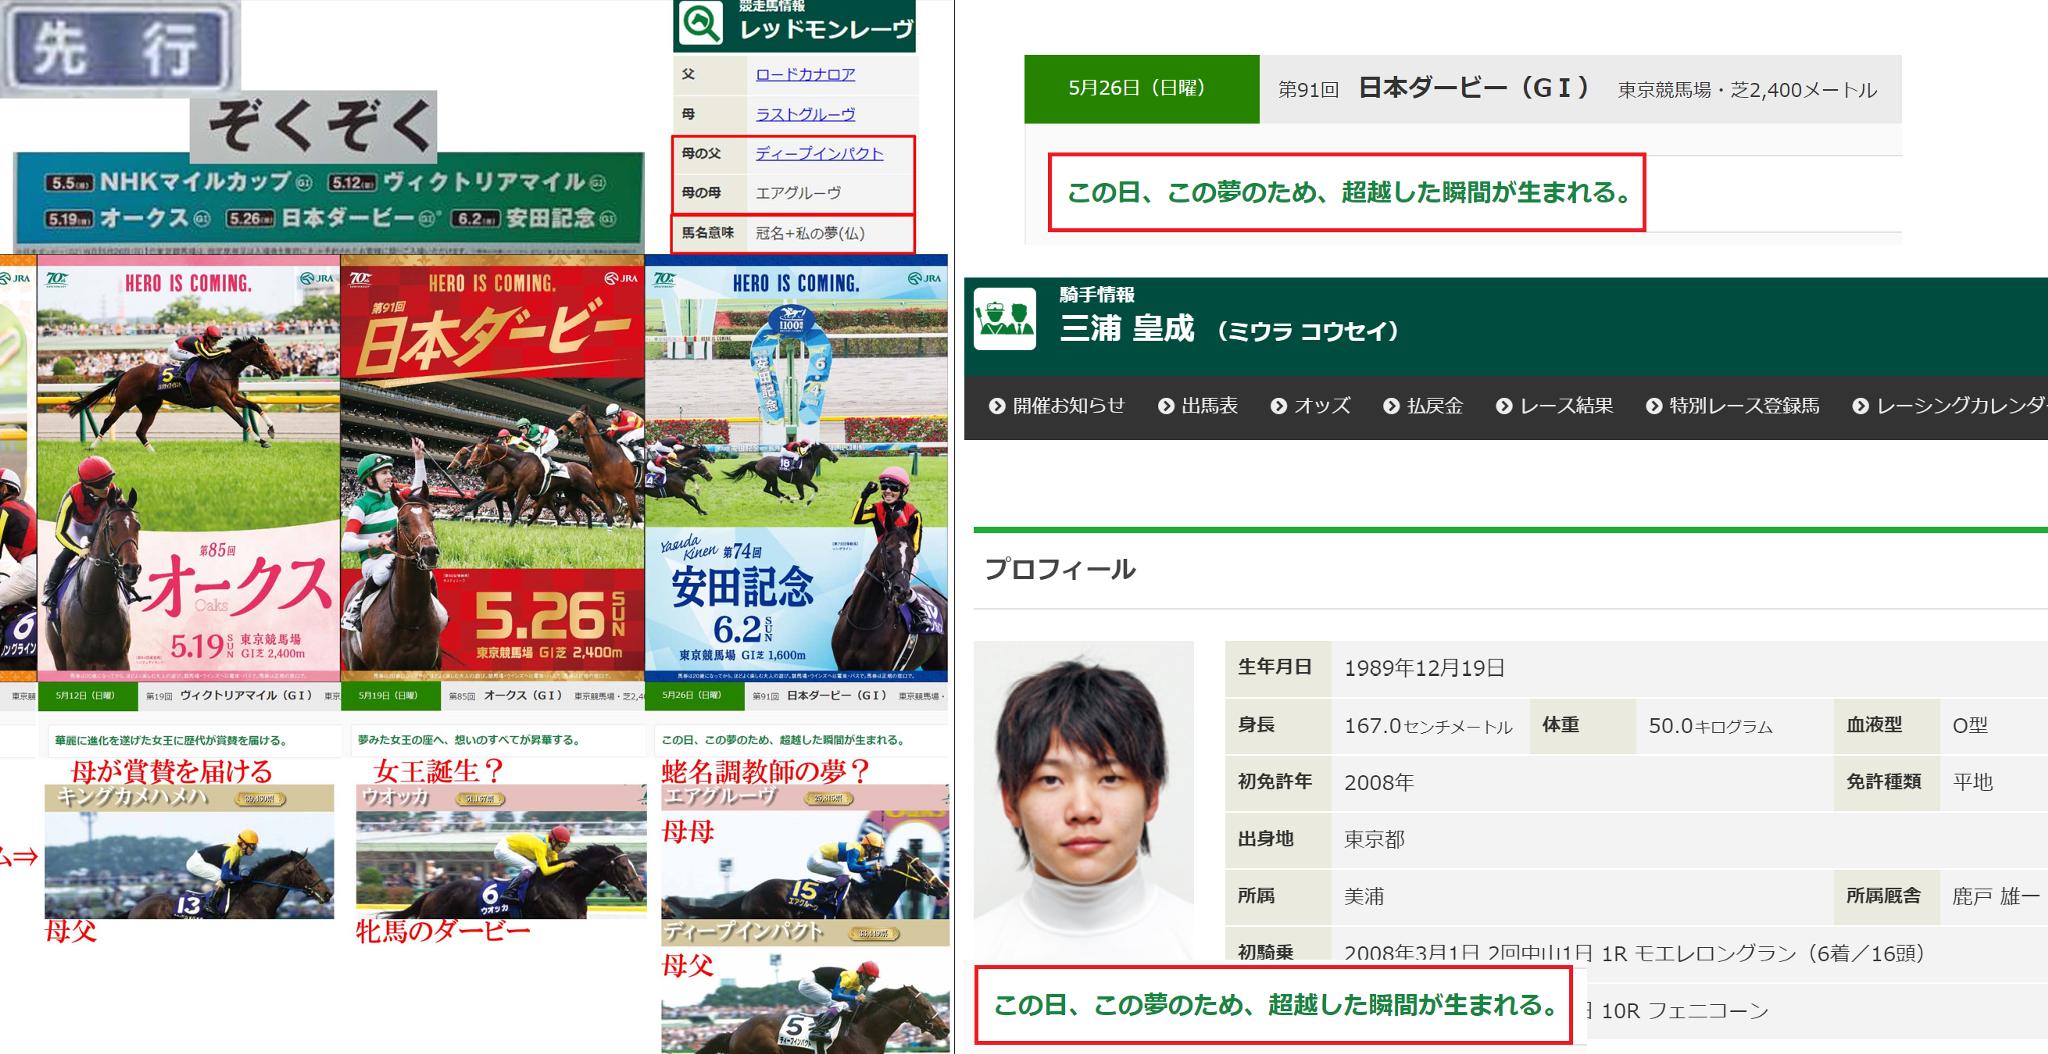Click the jockey profile photo
The height and width of the screenshot is (1054, 2048).
[x=1083, y=800]
